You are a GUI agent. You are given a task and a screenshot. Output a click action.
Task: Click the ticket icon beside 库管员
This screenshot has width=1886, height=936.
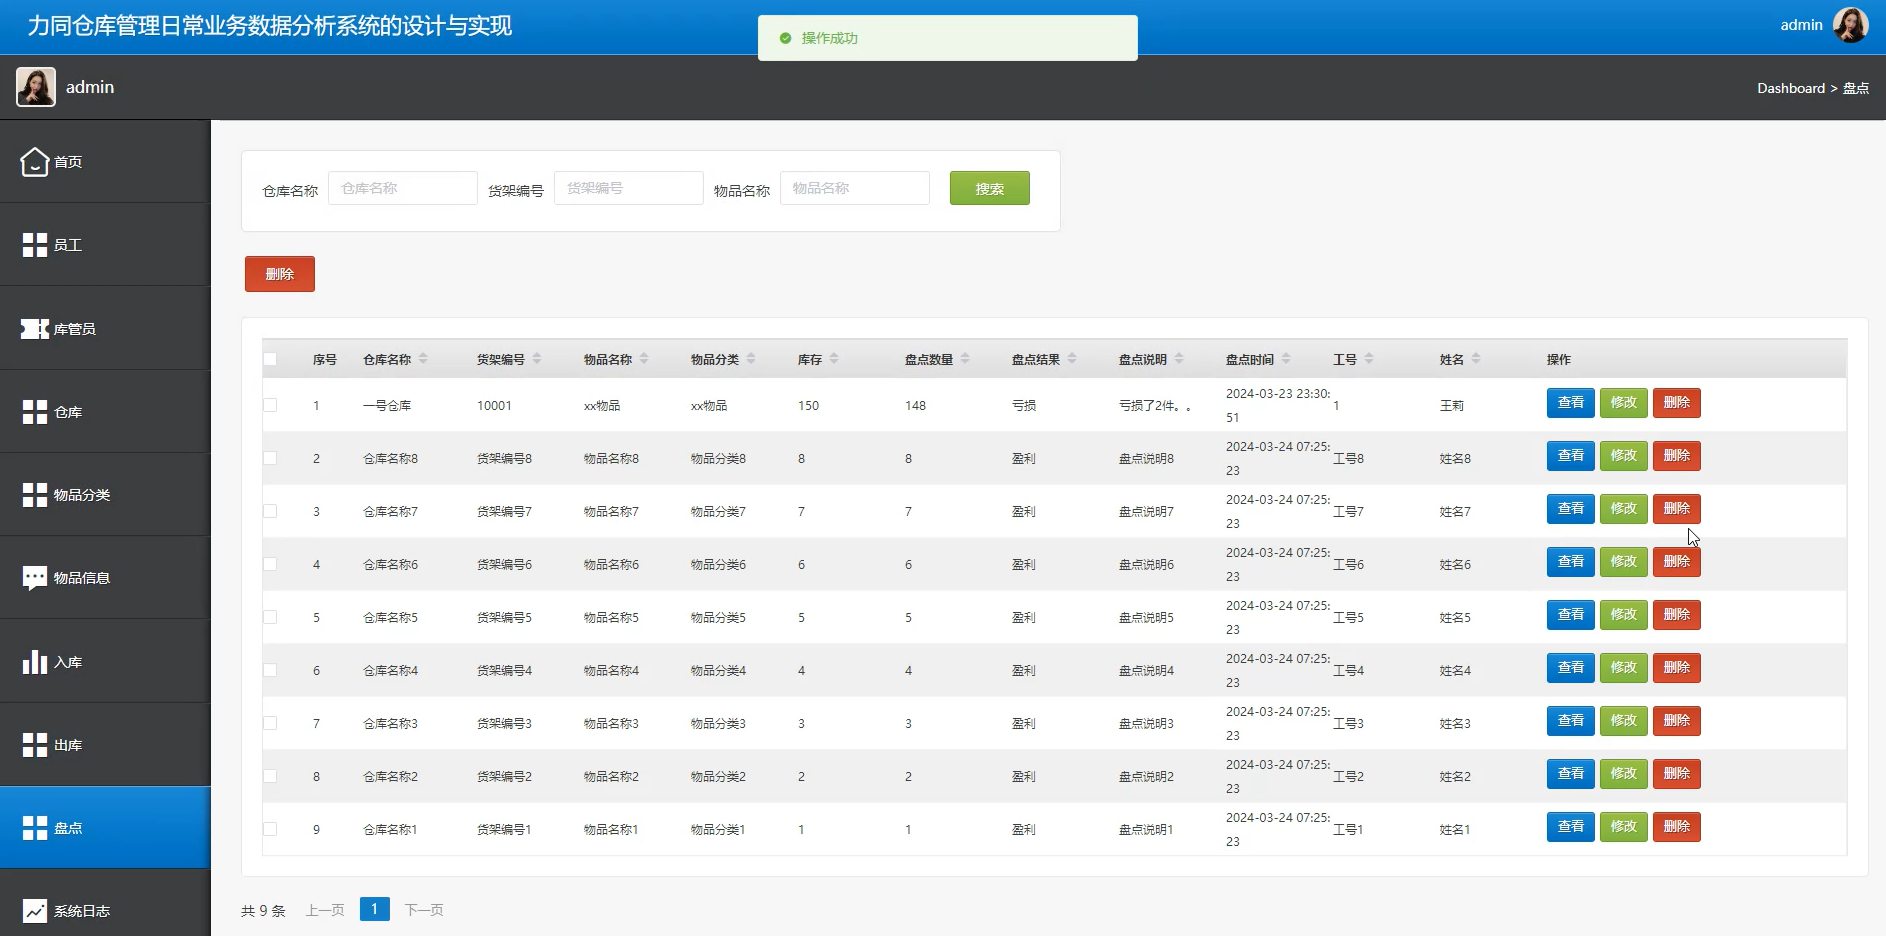[x=35, y=328]
